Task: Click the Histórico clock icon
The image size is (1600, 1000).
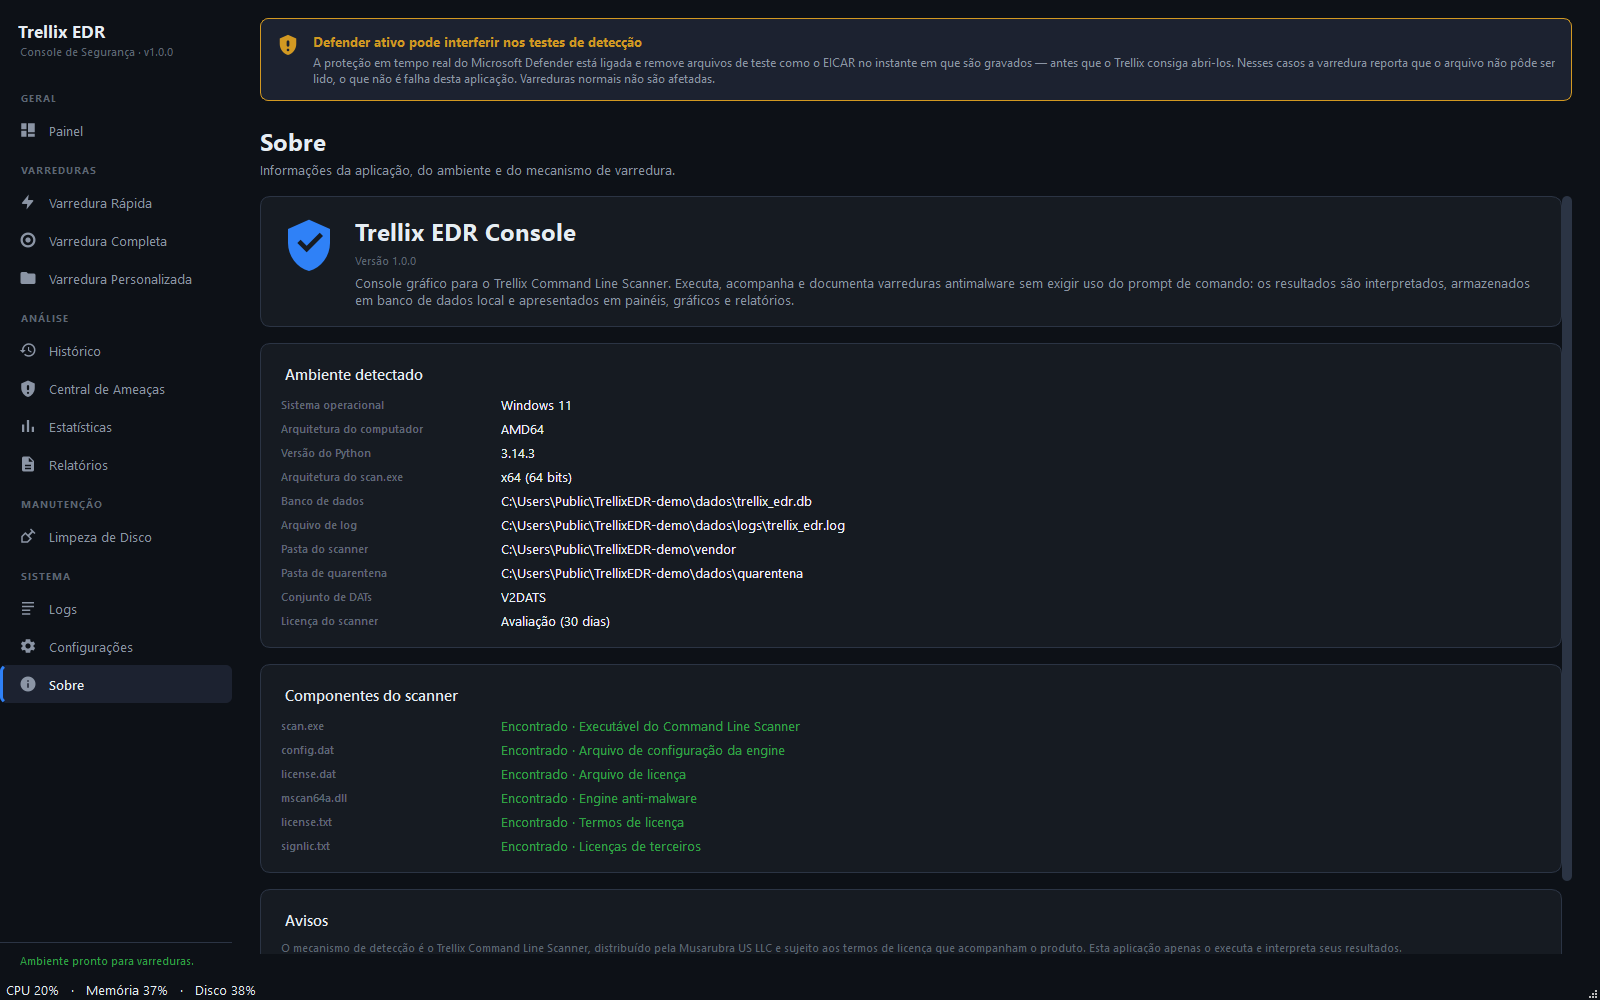Action: (x=28, y=350)
